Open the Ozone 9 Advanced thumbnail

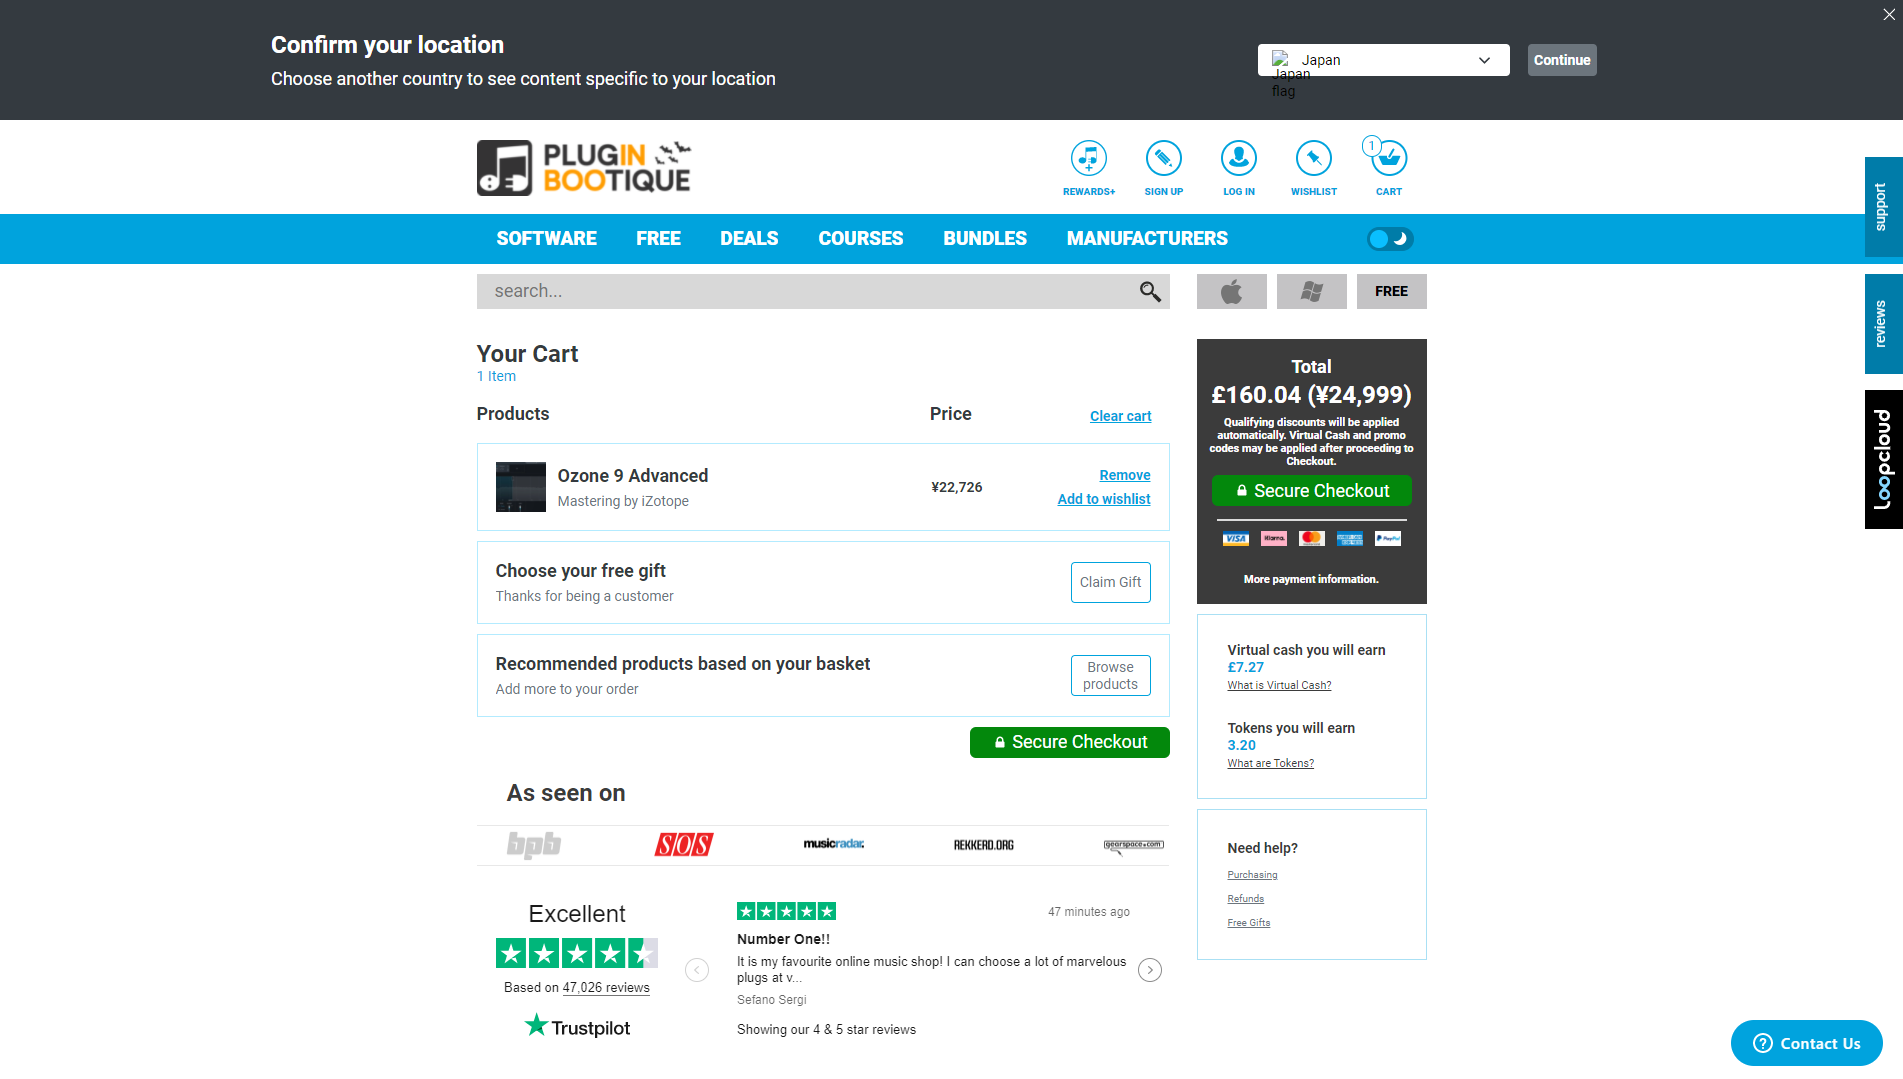[520, 487]
